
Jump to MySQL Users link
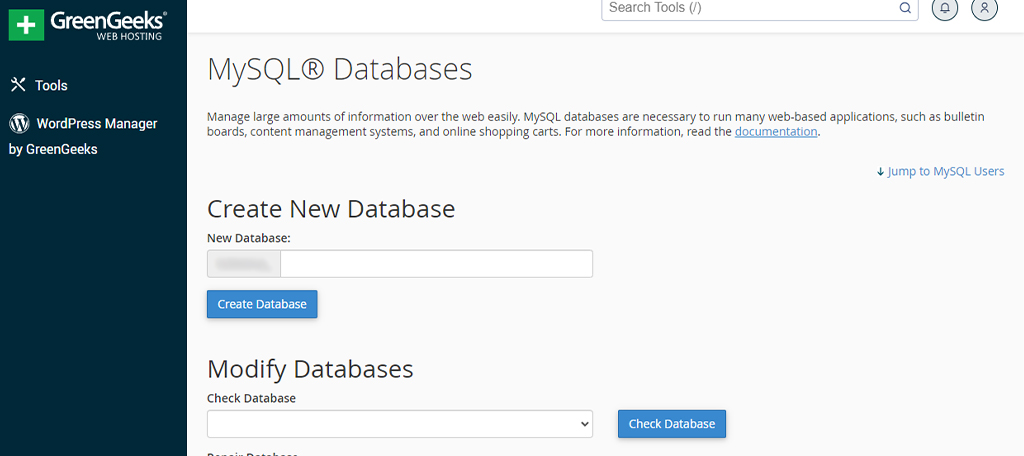coord(940,171)
